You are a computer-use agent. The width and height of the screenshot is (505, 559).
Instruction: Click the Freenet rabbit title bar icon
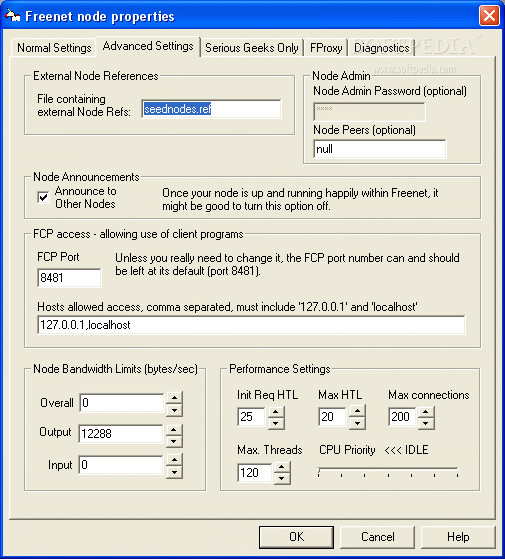[x=13, y=16]
